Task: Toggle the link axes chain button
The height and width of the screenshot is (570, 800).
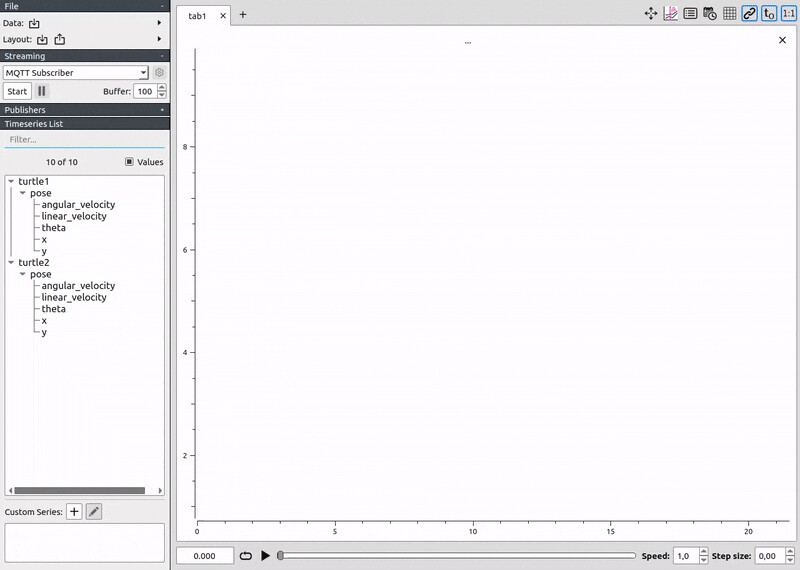Action: point(749,14)
